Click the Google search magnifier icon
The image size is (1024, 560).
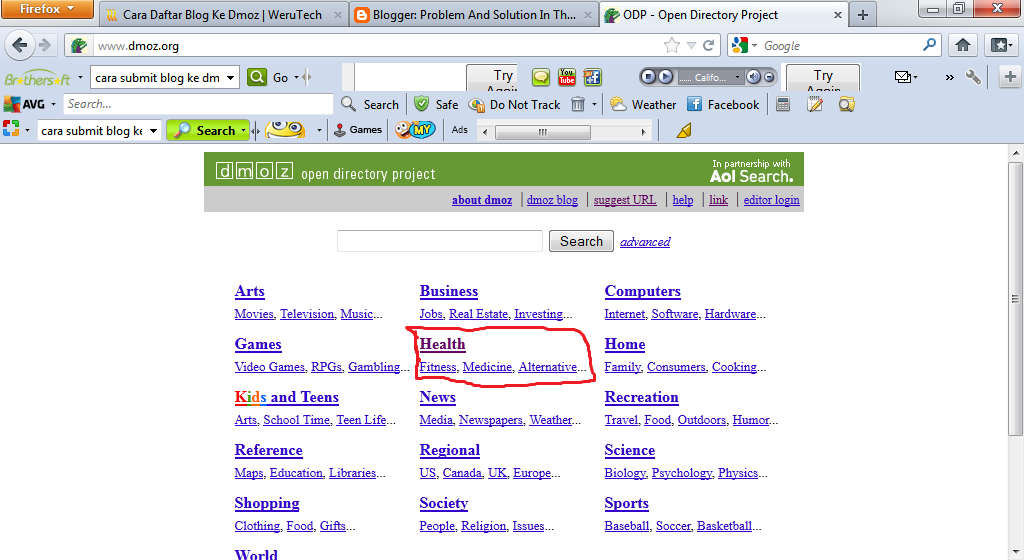929,45
